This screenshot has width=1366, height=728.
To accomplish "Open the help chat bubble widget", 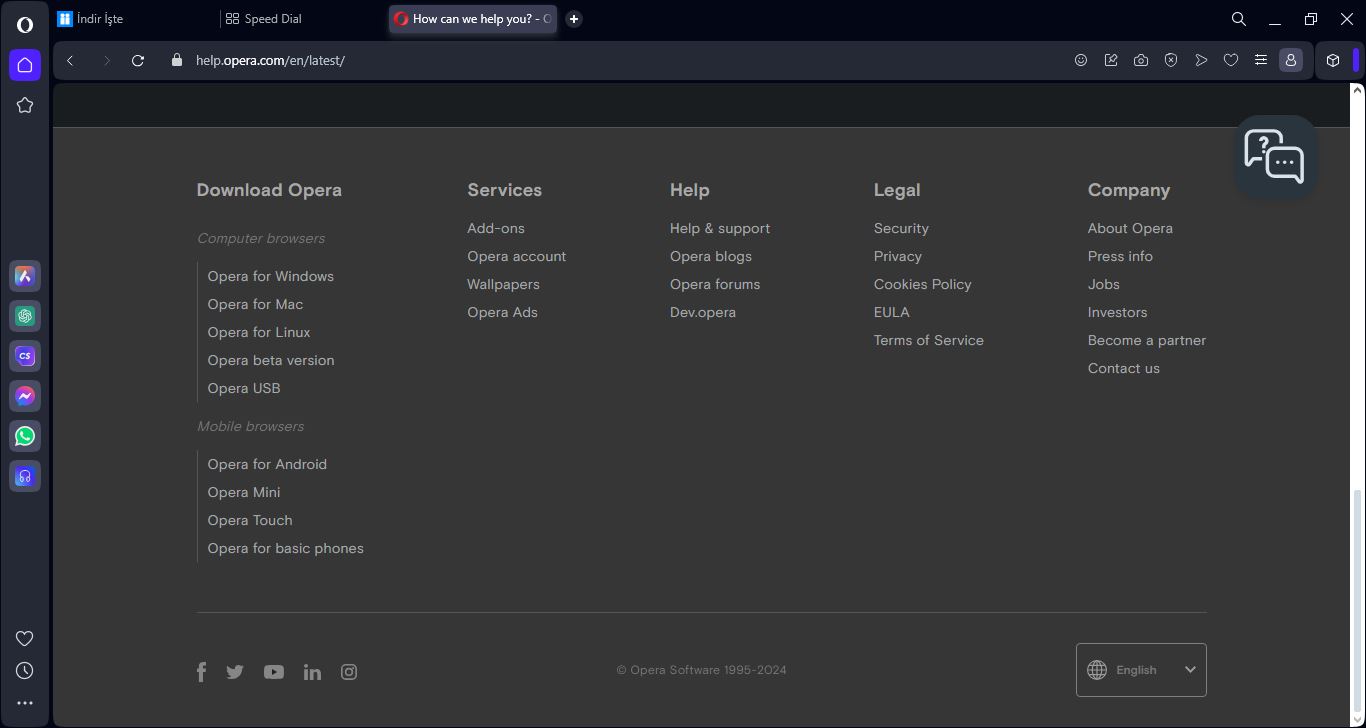I will (1275, 156).
